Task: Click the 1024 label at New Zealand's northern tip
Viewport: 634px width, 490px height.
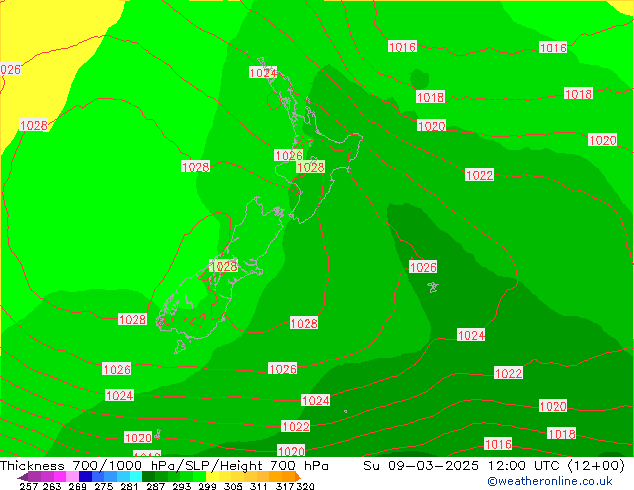Action: [x=263, y=72]
